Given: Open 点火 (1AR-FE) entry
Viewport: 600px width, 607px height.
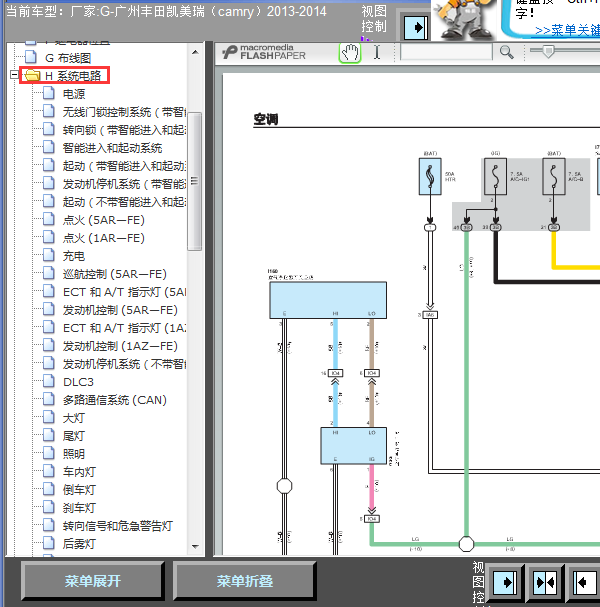Looking at the screenshot, I should pos(104,238).
